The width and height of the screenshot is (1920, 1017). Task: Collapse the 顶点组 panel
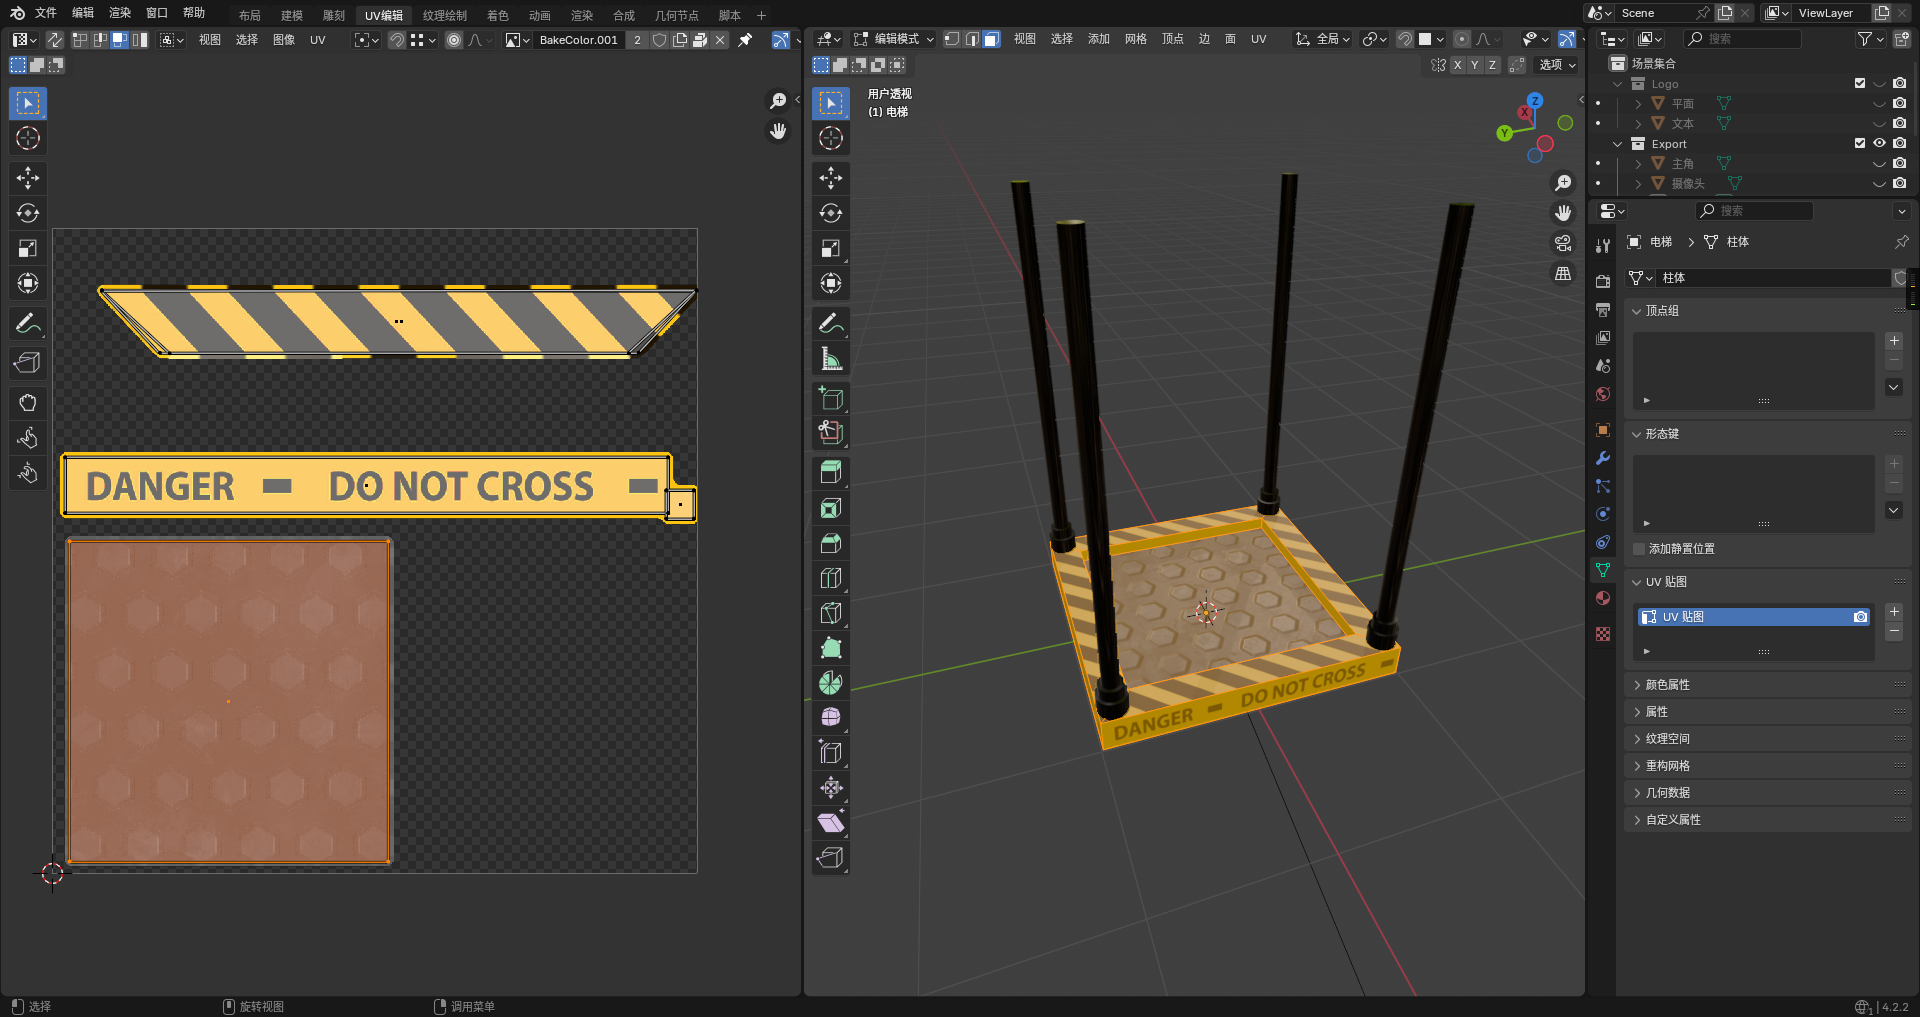(1637, 311)
